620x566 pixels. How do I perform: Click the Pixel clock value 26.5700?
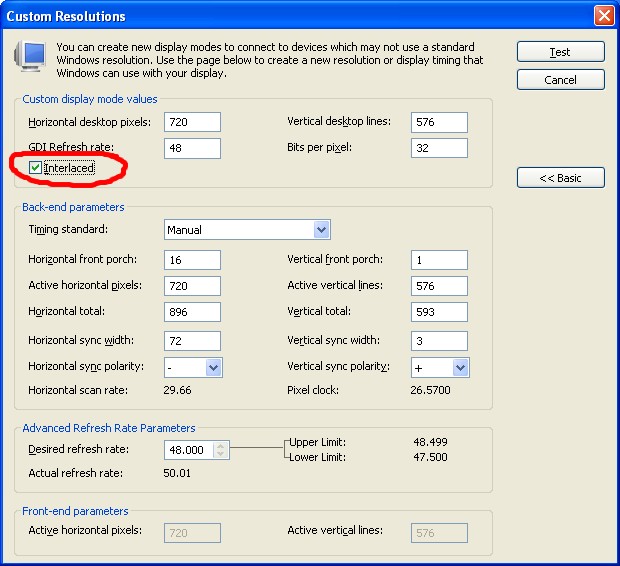(430, 390)
